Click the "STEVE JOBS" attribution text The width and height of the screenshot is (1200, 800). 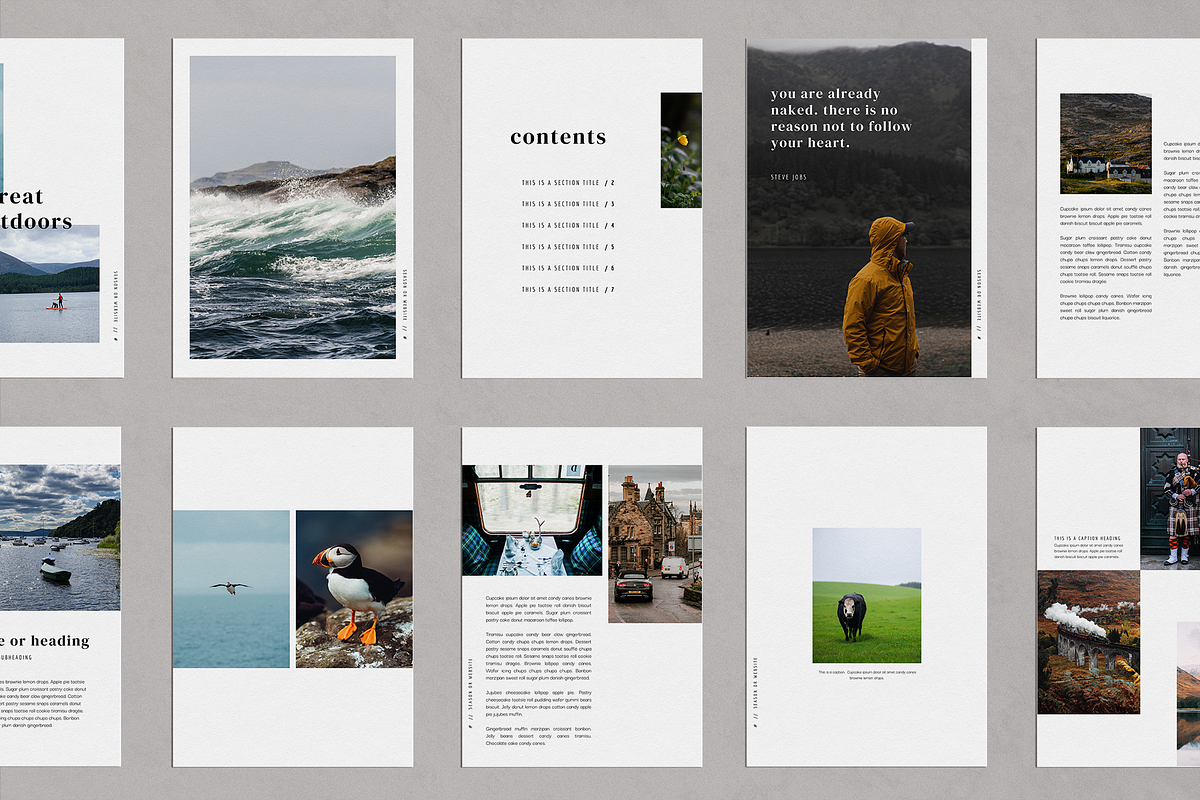point(789,177)
